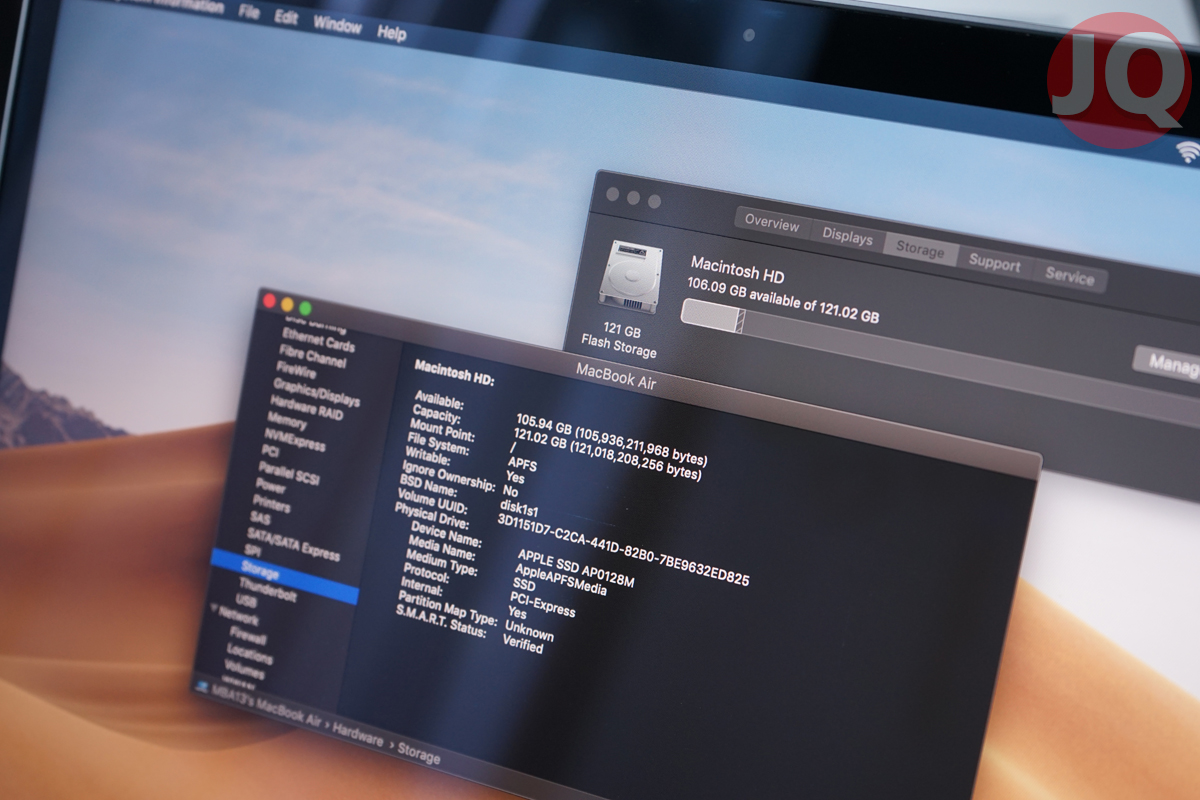Viewport: 1200px width, 800px height.
Task: Select Ethernet Cards in the sidebar
Action: 319,339
